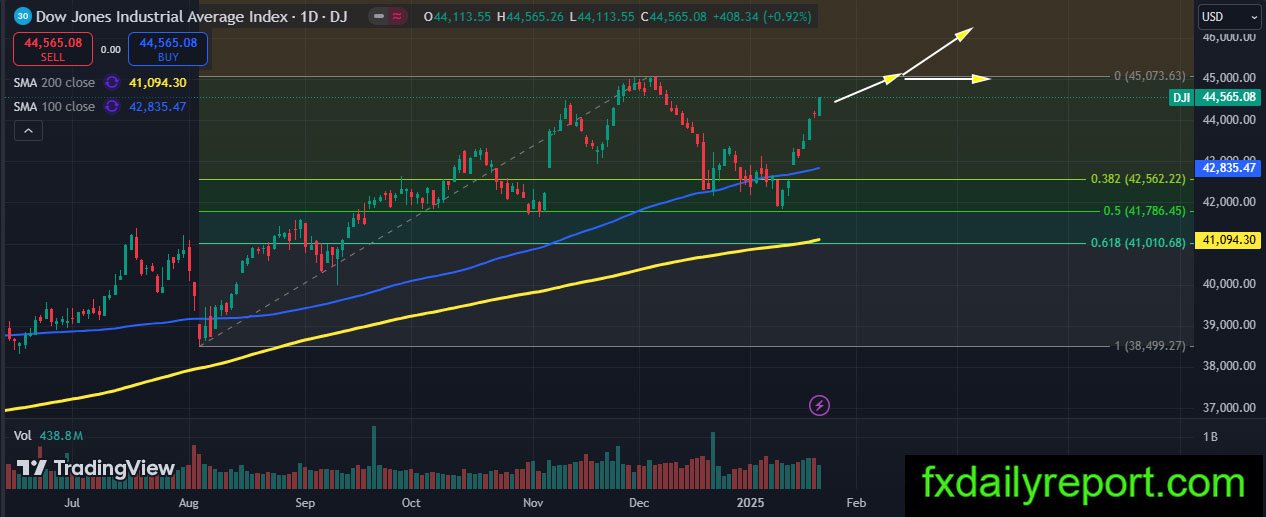Open the TradingView logo
This screenshot has height=517, width=1266.
[x=96, y=468]
